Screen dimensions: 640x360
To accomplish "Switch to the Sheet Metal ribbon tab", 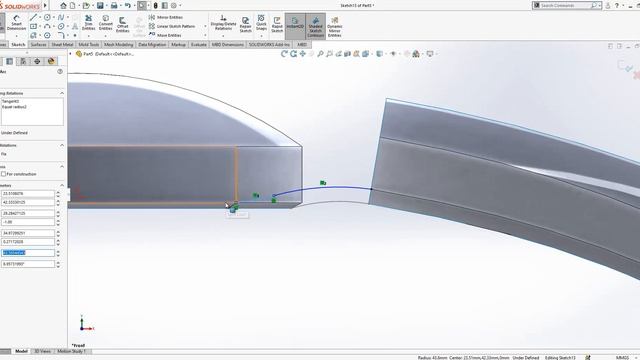I will 62,44.
